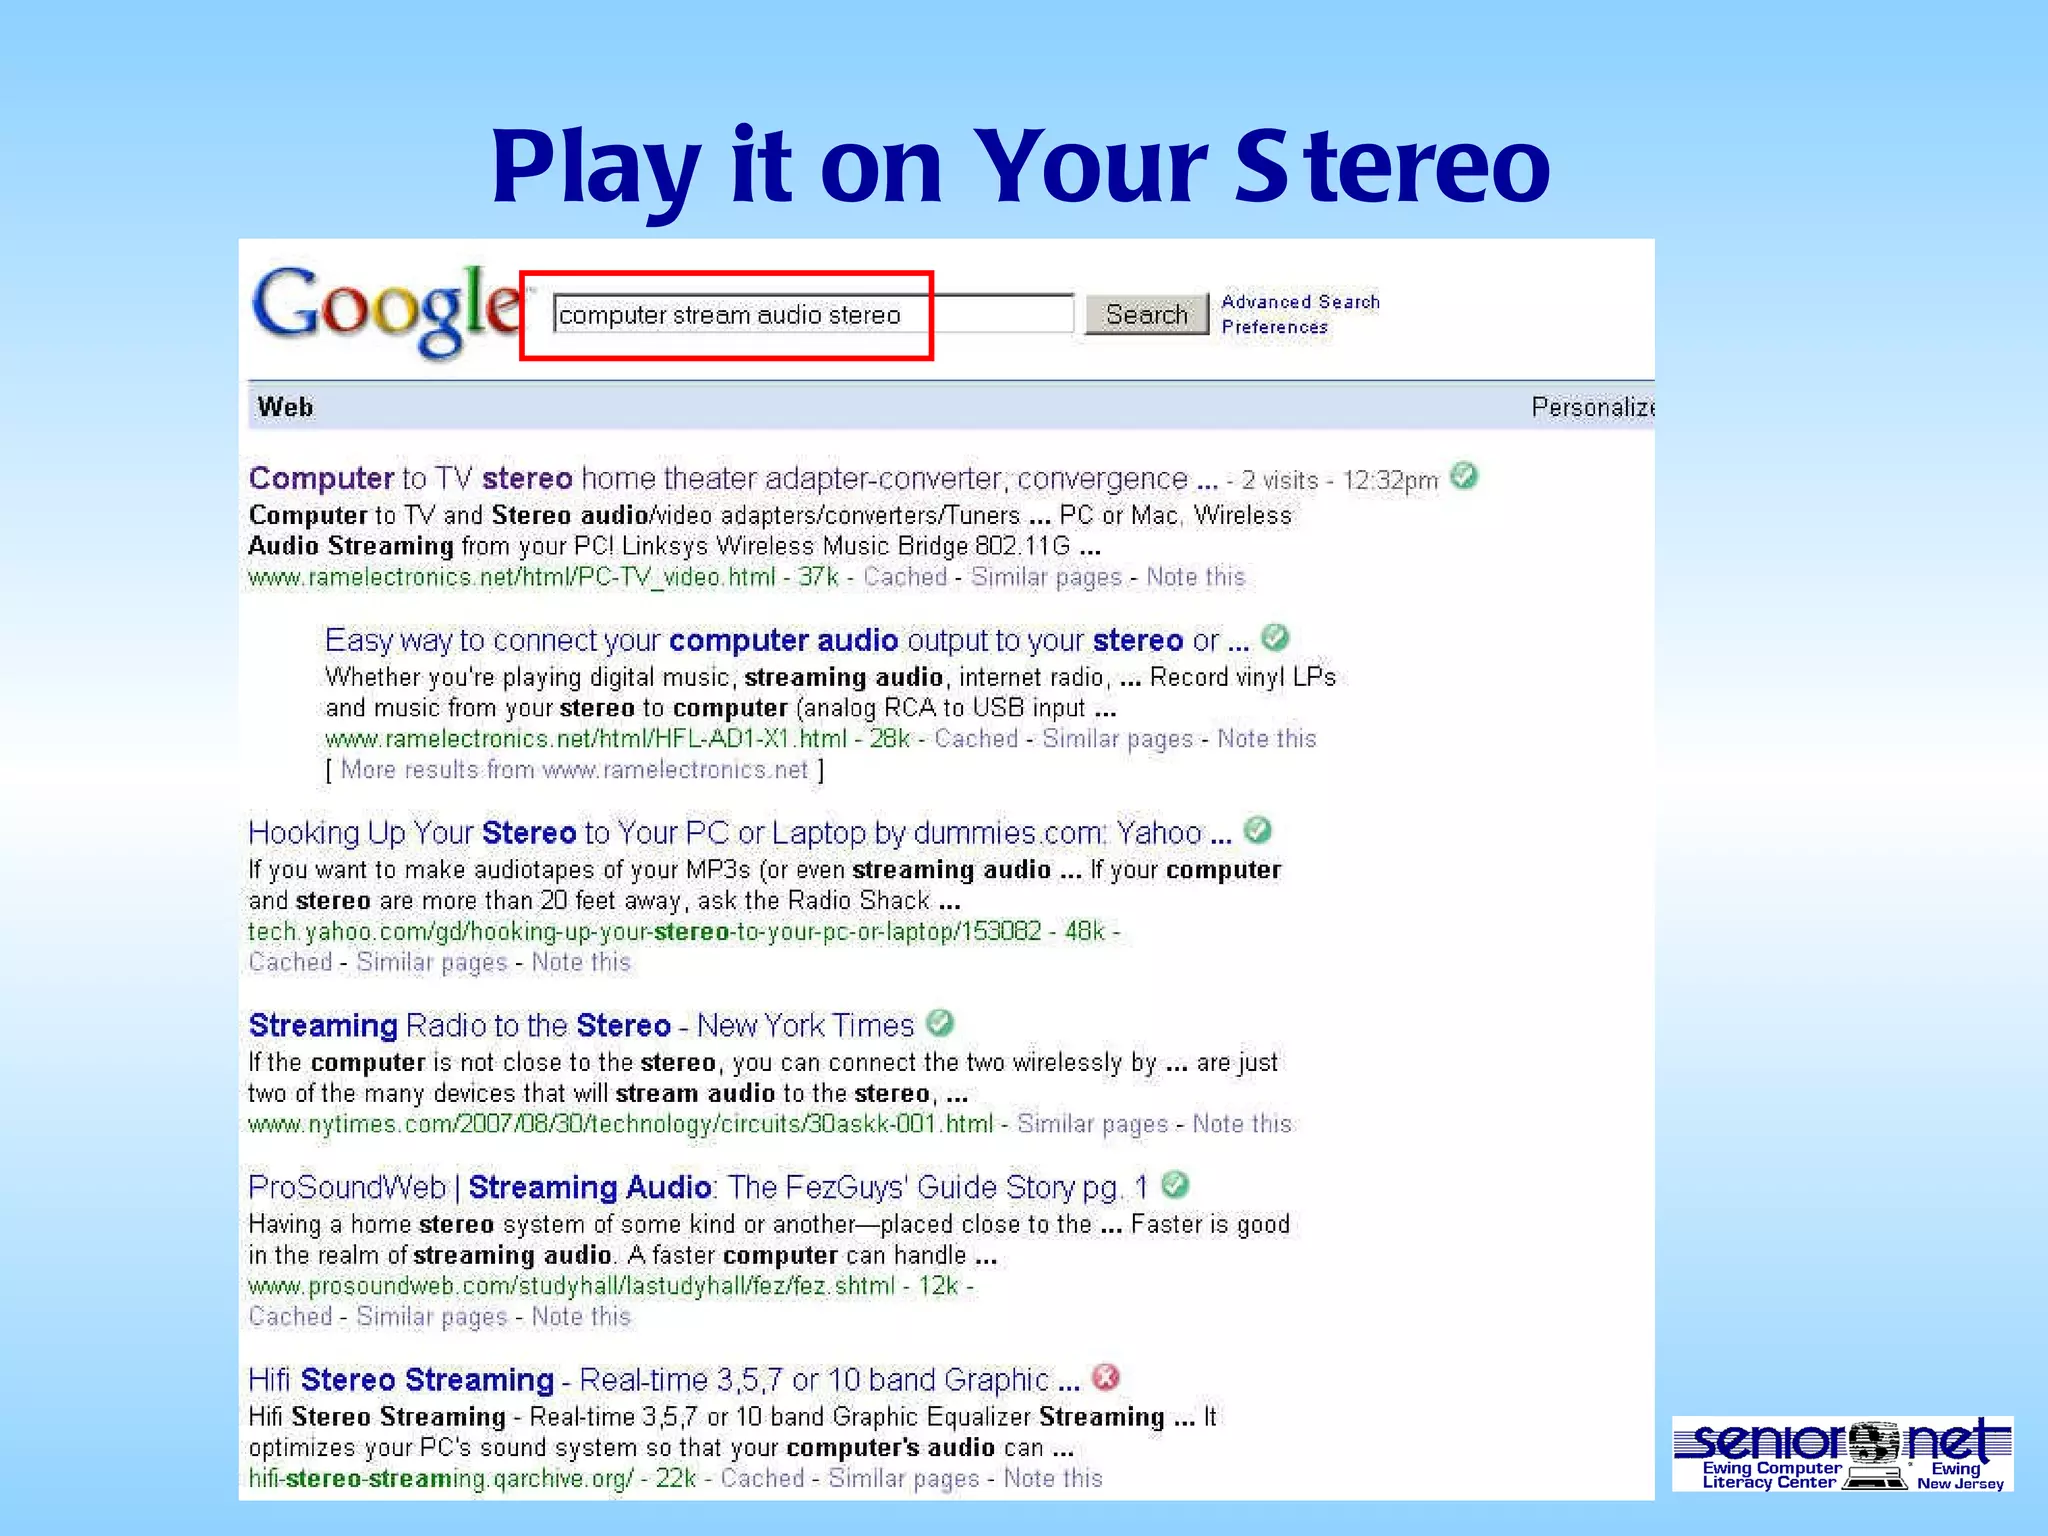Open Cached link for hifi-stereo-streaming.qarchive.org

pos(762,1478)
